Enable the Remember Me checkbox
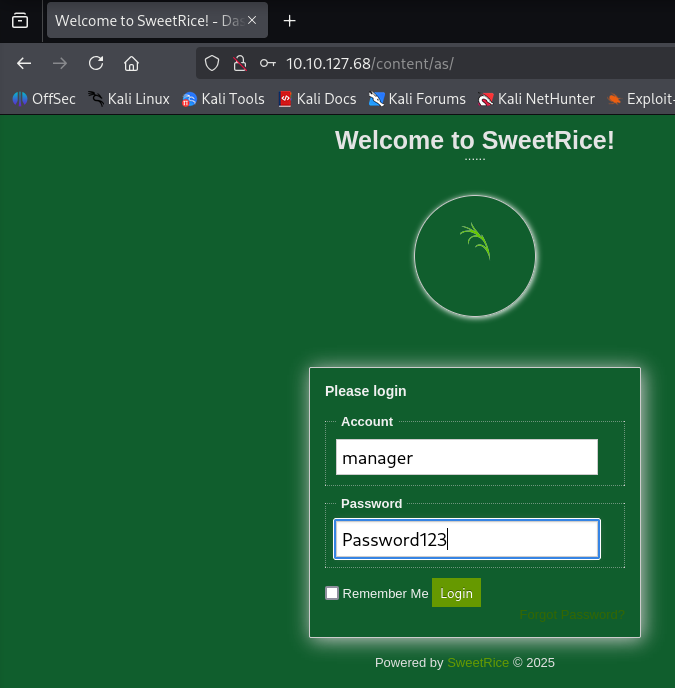The height and width of the screenshot is (688, 675). [332, 593]
